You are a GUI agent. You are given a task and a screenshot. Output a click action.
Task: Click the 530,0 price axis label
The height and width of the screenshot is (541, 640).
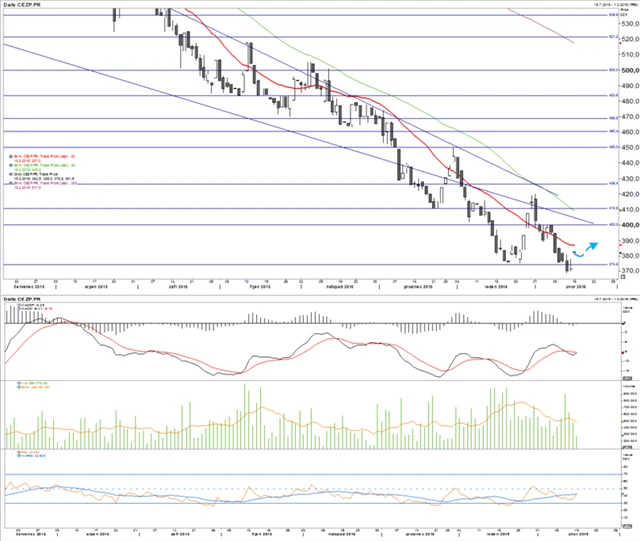point(630,24)
